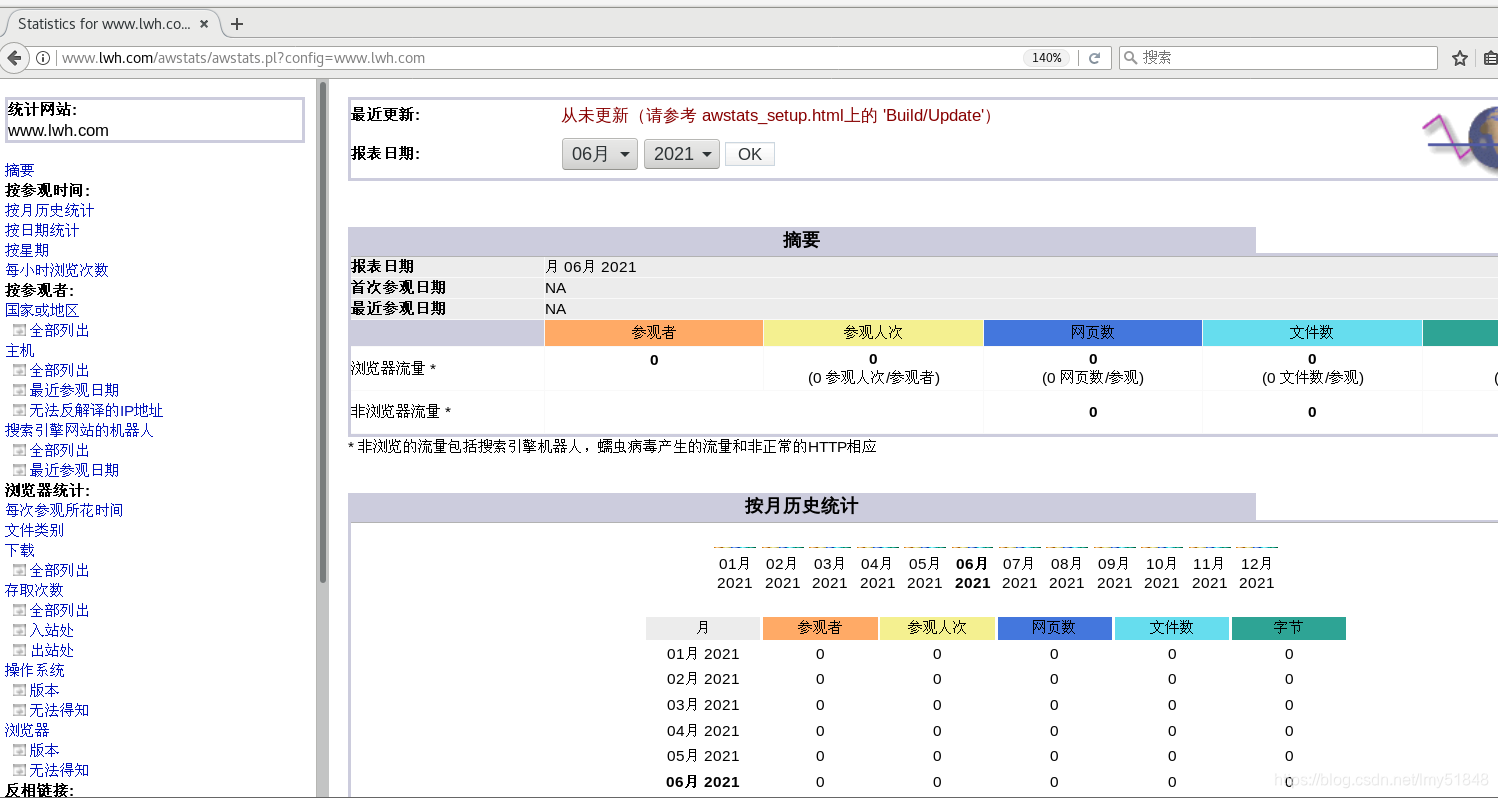
Task: Click the browser back arrow button
Action: click(x=13, y=58)
